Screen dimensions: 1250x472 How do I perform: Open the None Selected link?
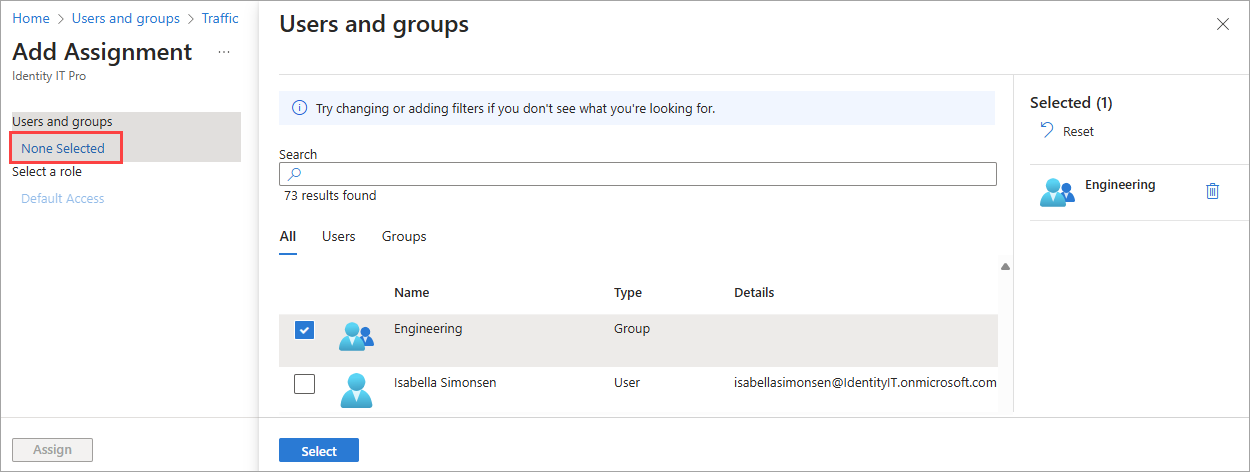point(63,148)
